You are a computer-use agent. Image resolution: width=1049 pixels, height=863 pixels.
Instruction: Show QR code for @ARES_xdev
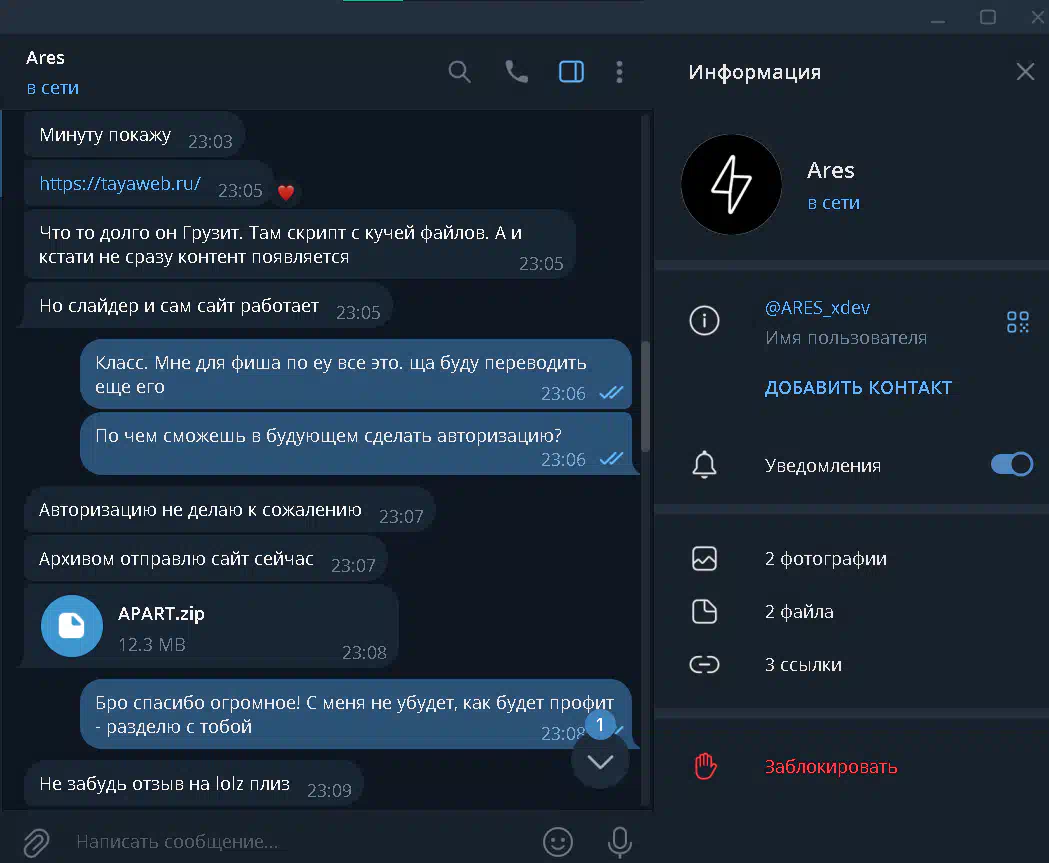point(1018,322)
